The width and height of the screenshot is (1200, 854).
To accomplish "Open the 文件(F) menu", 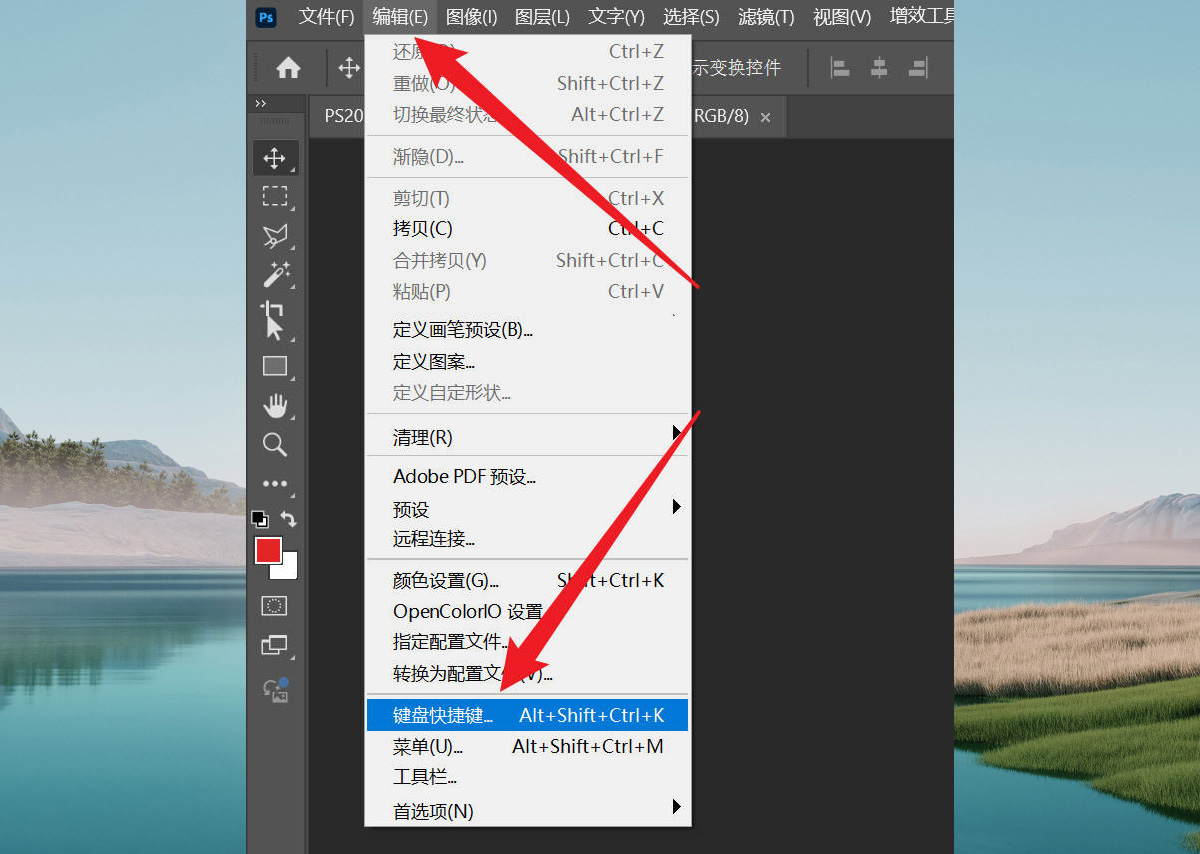I will pyautogui.click(x=327, y=17).
